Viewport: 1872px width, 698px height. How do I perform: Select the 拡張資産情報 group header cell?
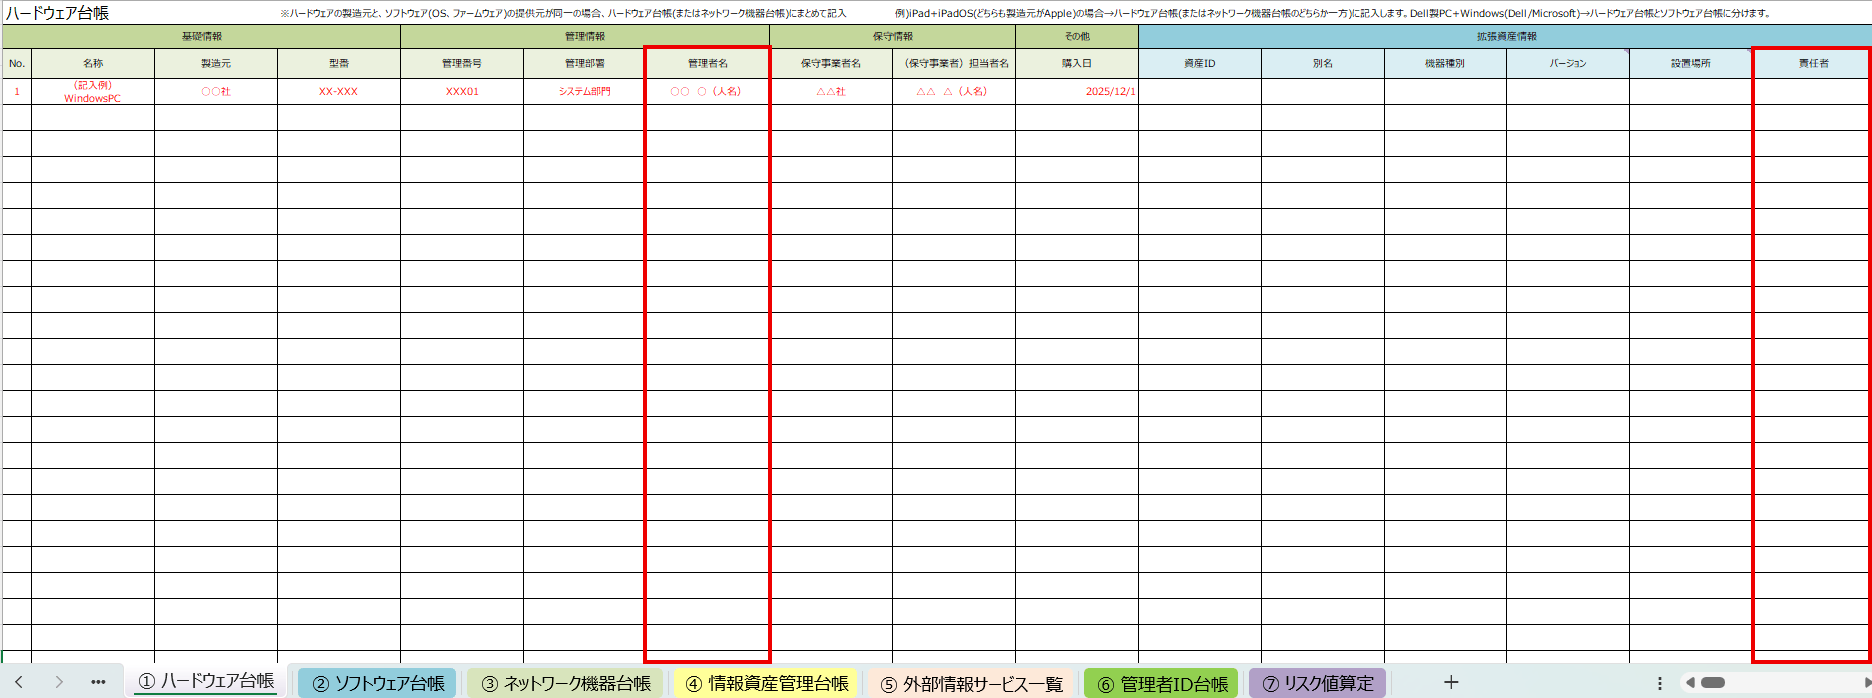pos(1505,36)
